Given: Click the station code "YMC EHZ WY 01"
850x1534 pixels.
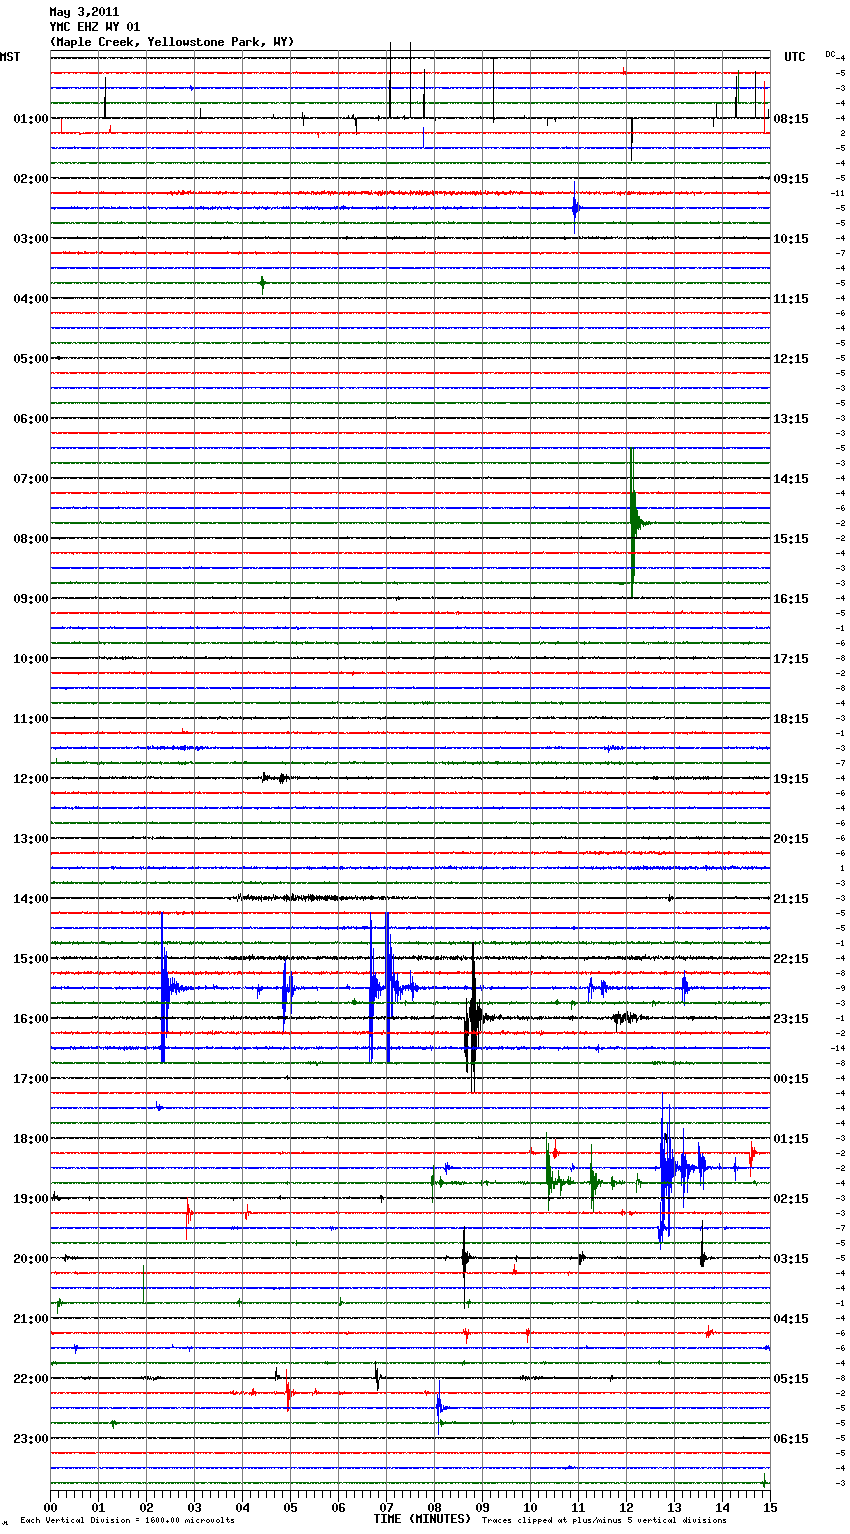Looking at the screenshot, I should pyautogui.click(x=95, y=27).
